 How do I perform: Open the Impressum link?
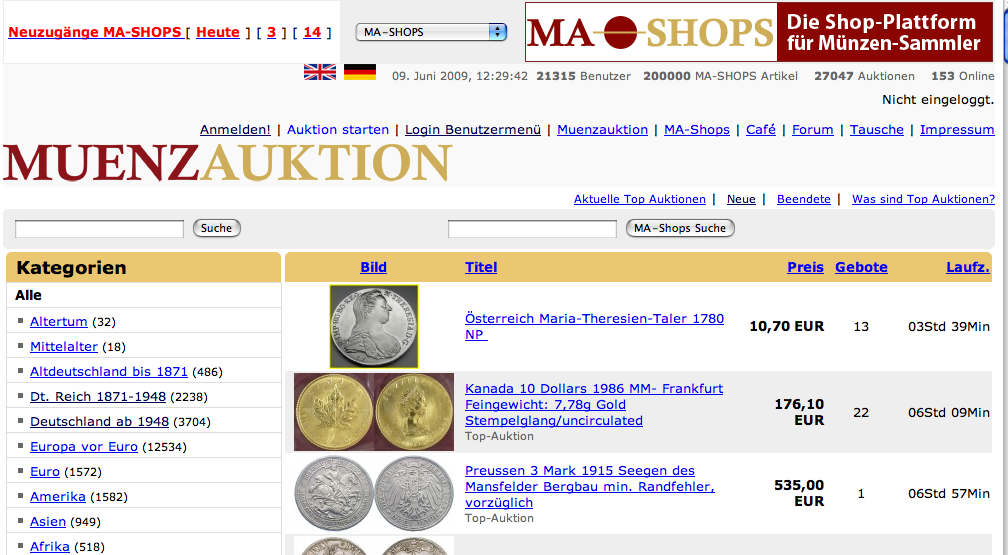coord(957,129)
